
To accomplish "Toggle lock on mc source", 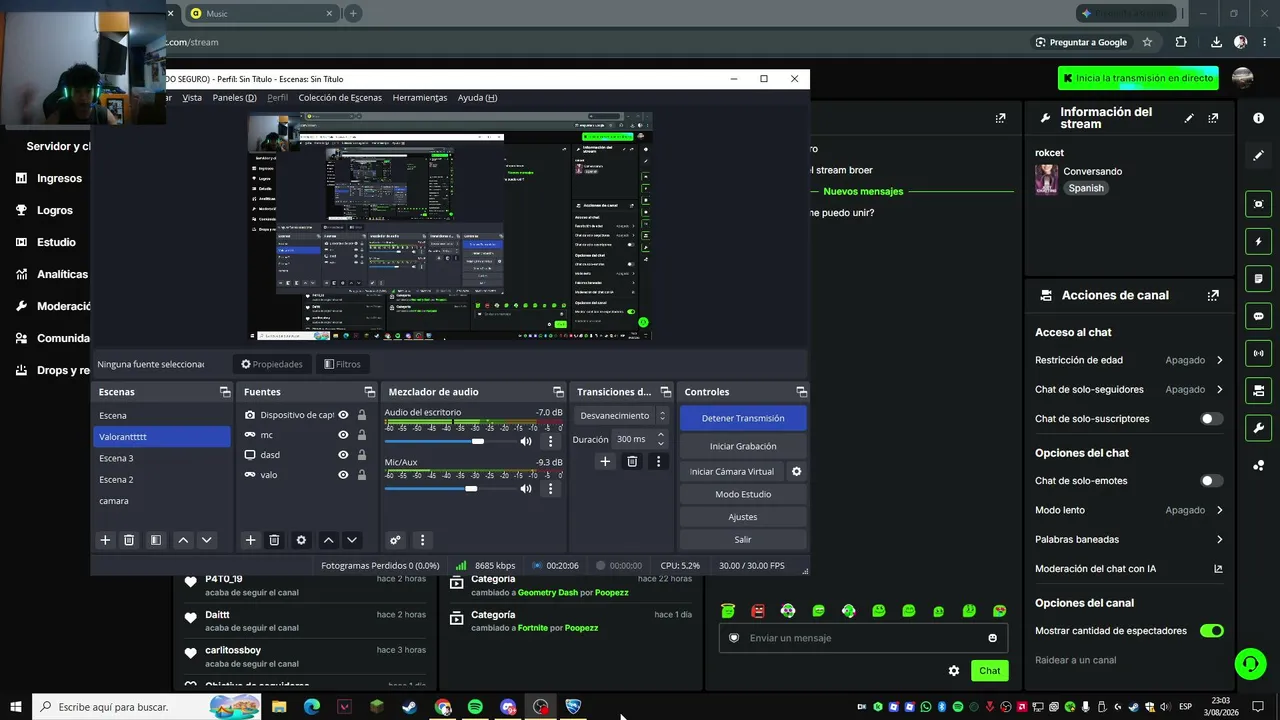I will 362,435.
